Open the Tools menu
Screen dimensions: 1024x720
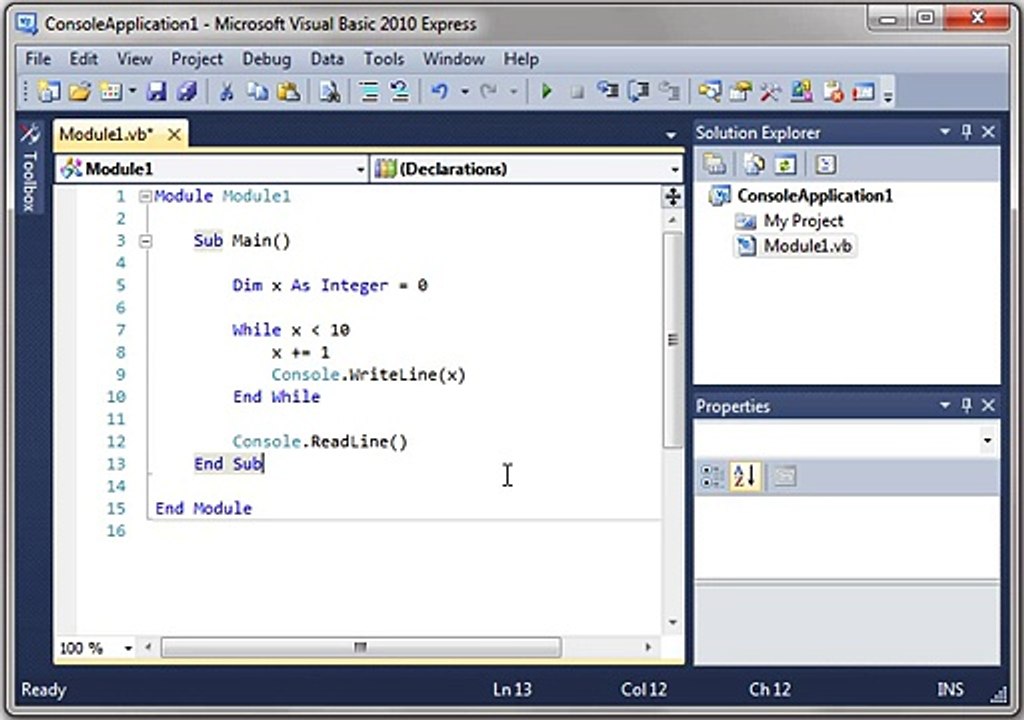click(x=383, y=59)
